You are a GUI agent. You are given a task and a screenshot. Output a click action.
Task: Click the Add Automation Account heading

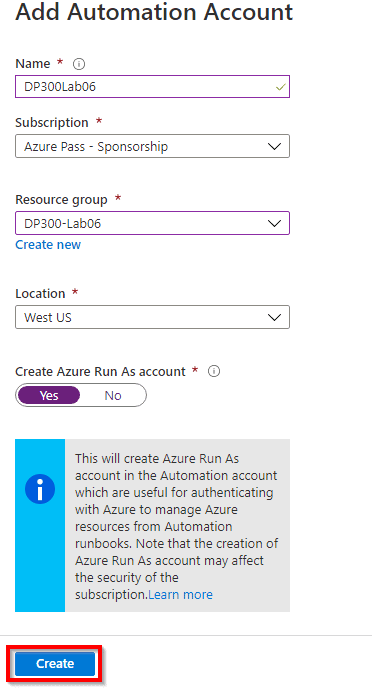(x=154, y=11)
